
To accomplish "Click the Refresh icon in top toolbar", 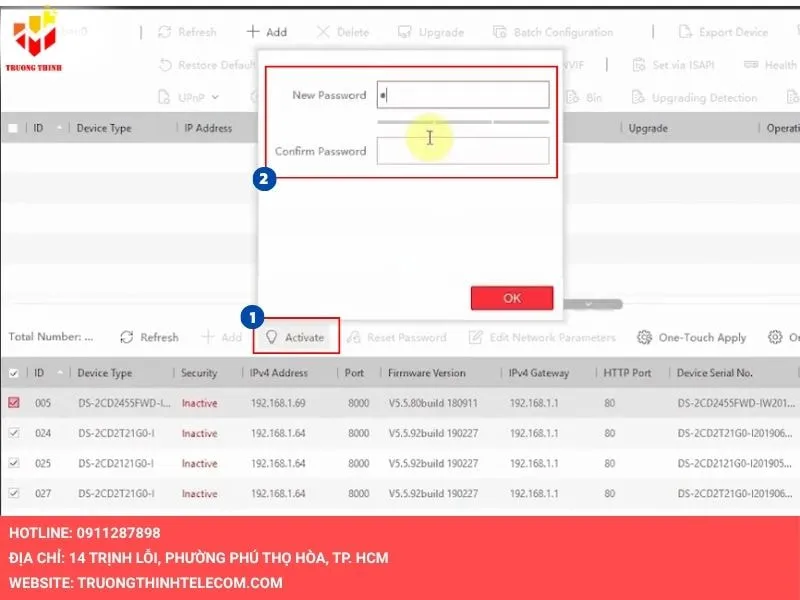I will [165, 32].
